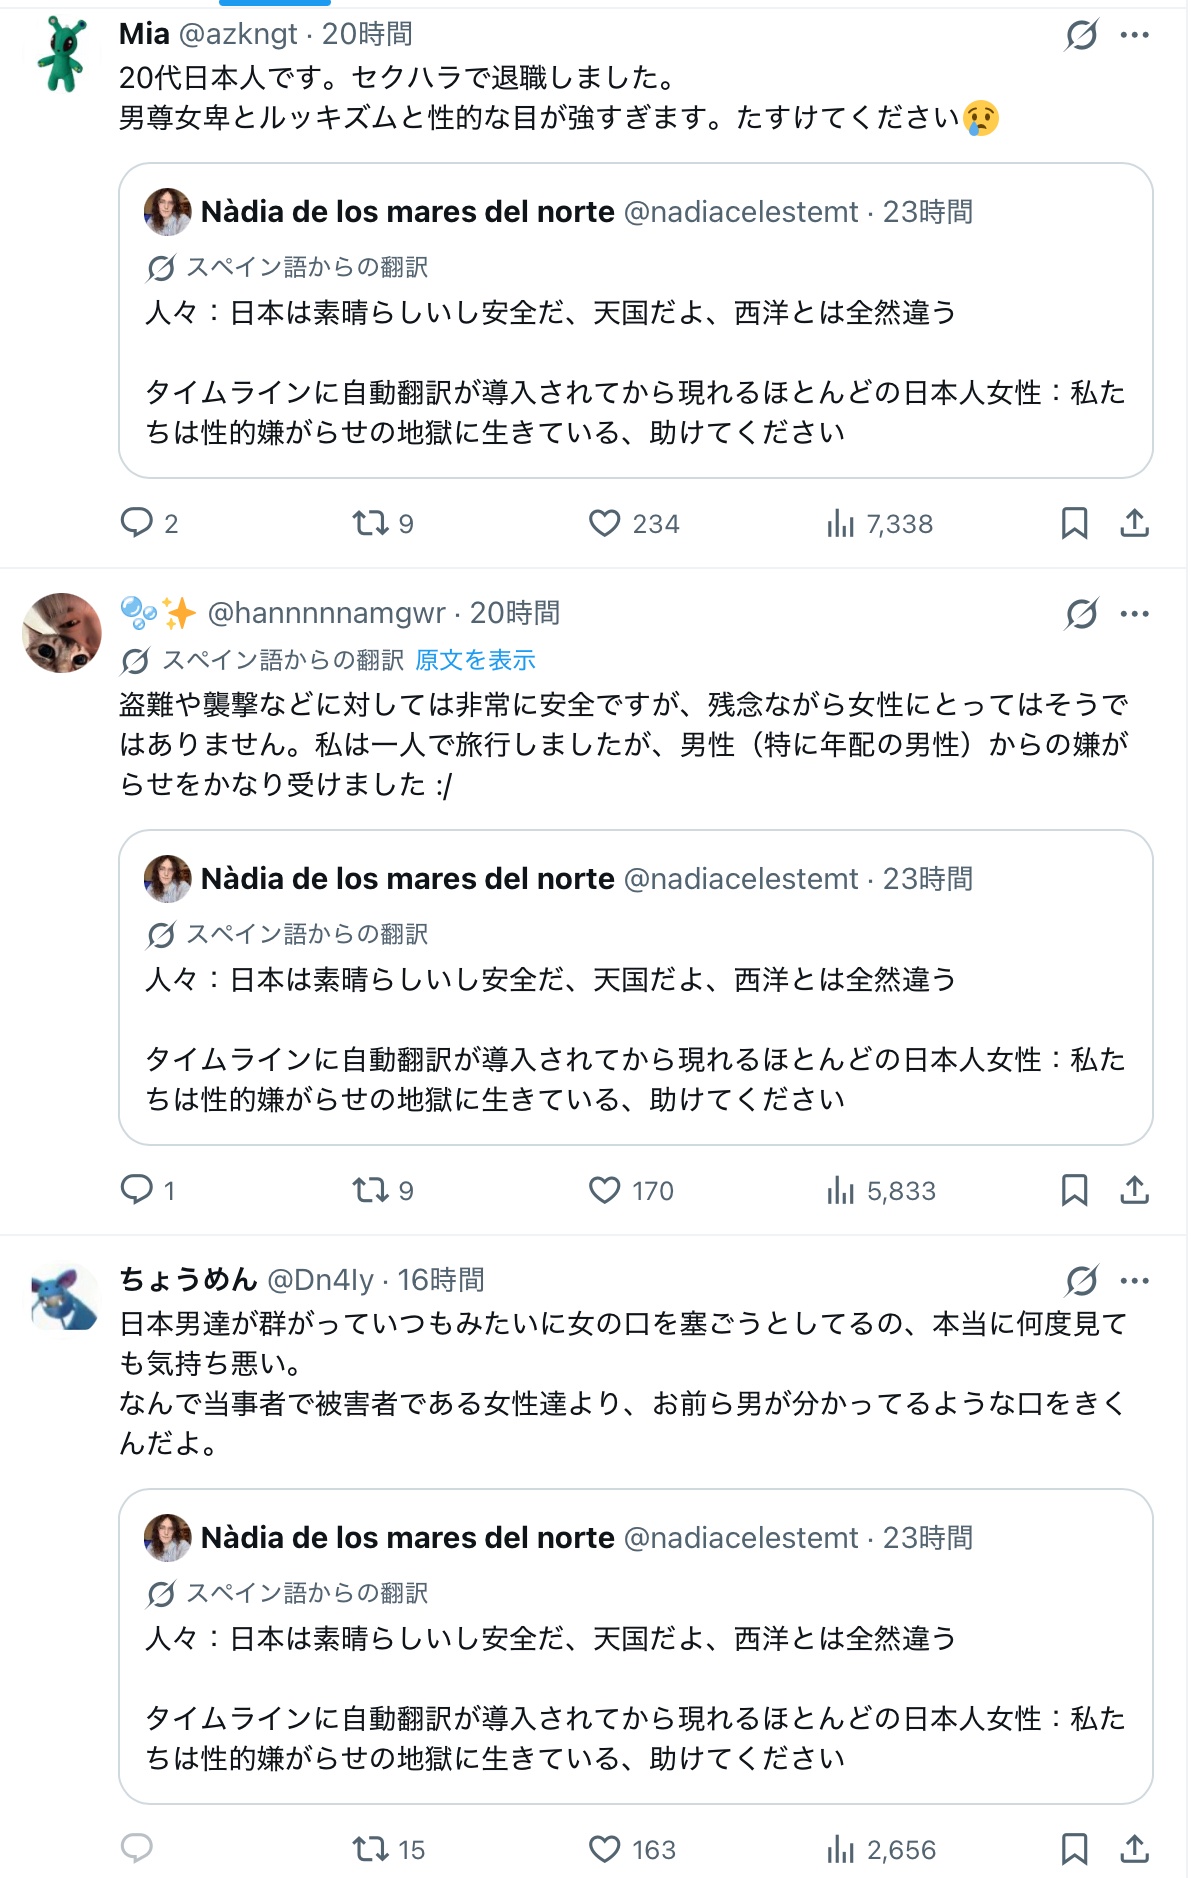This screenshot has width=1191, height=1878.
Task: Open ちょうめん's profile avatar
Action: [x=62, y=1298]
